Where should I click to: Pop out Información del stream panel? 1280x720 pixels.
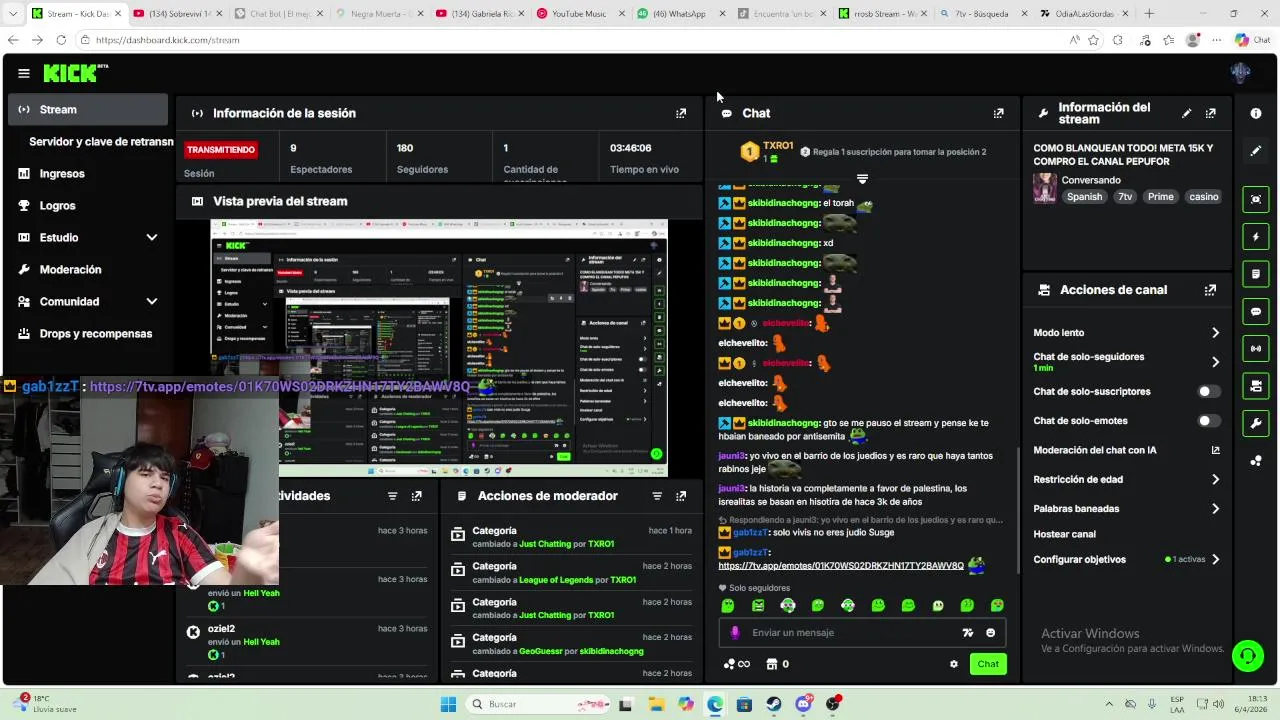[1210, 113]
